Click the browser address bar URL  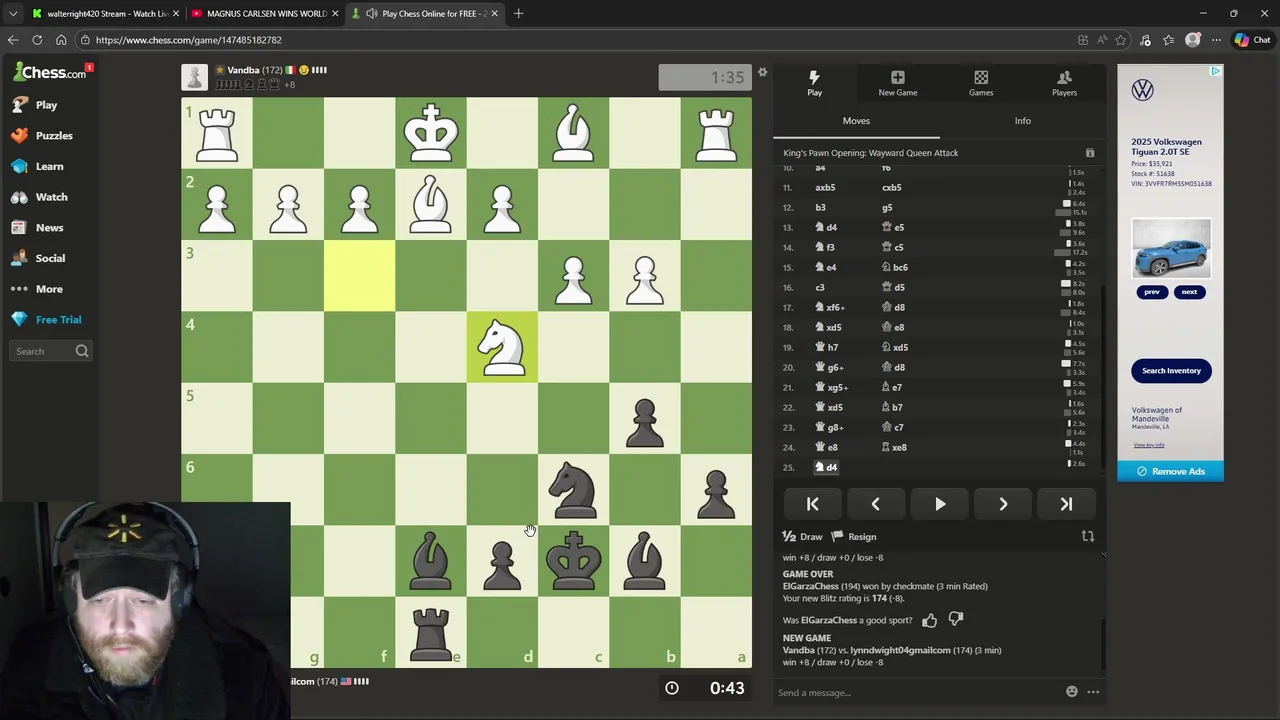pyautogui.click(x=189, y=40)
